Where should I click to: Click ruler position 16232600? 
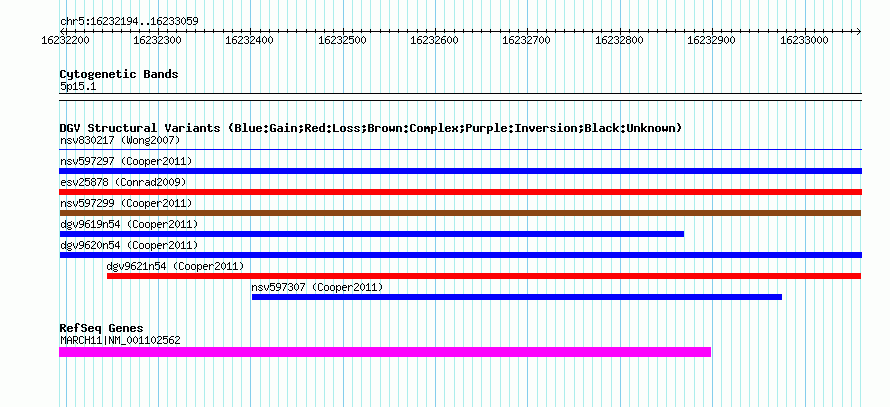tap(434, 40)
